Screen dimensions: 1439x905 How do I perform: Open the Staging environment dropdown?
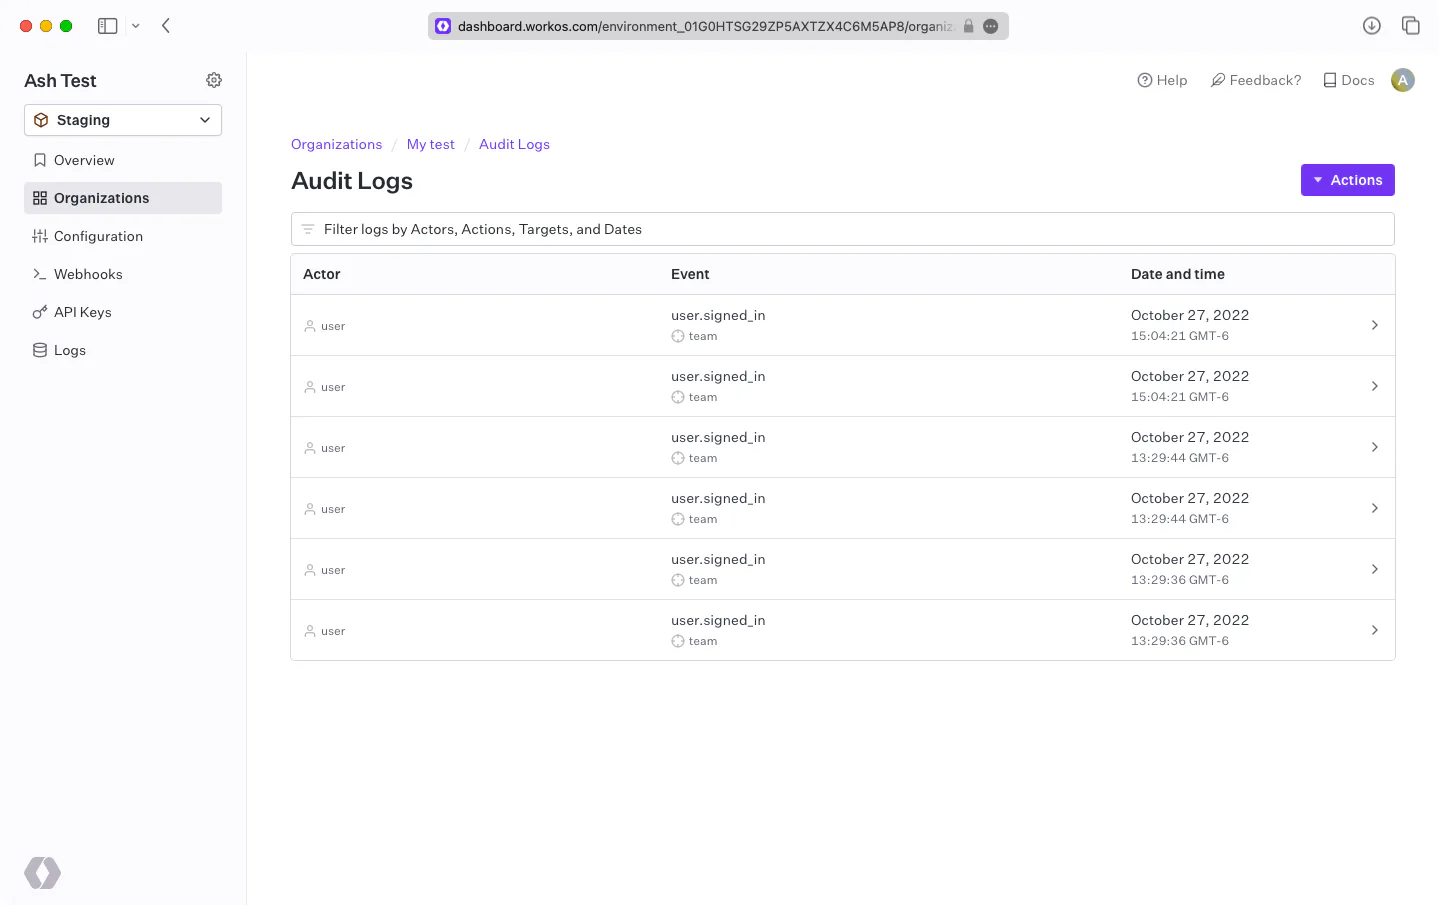(122, 119)
